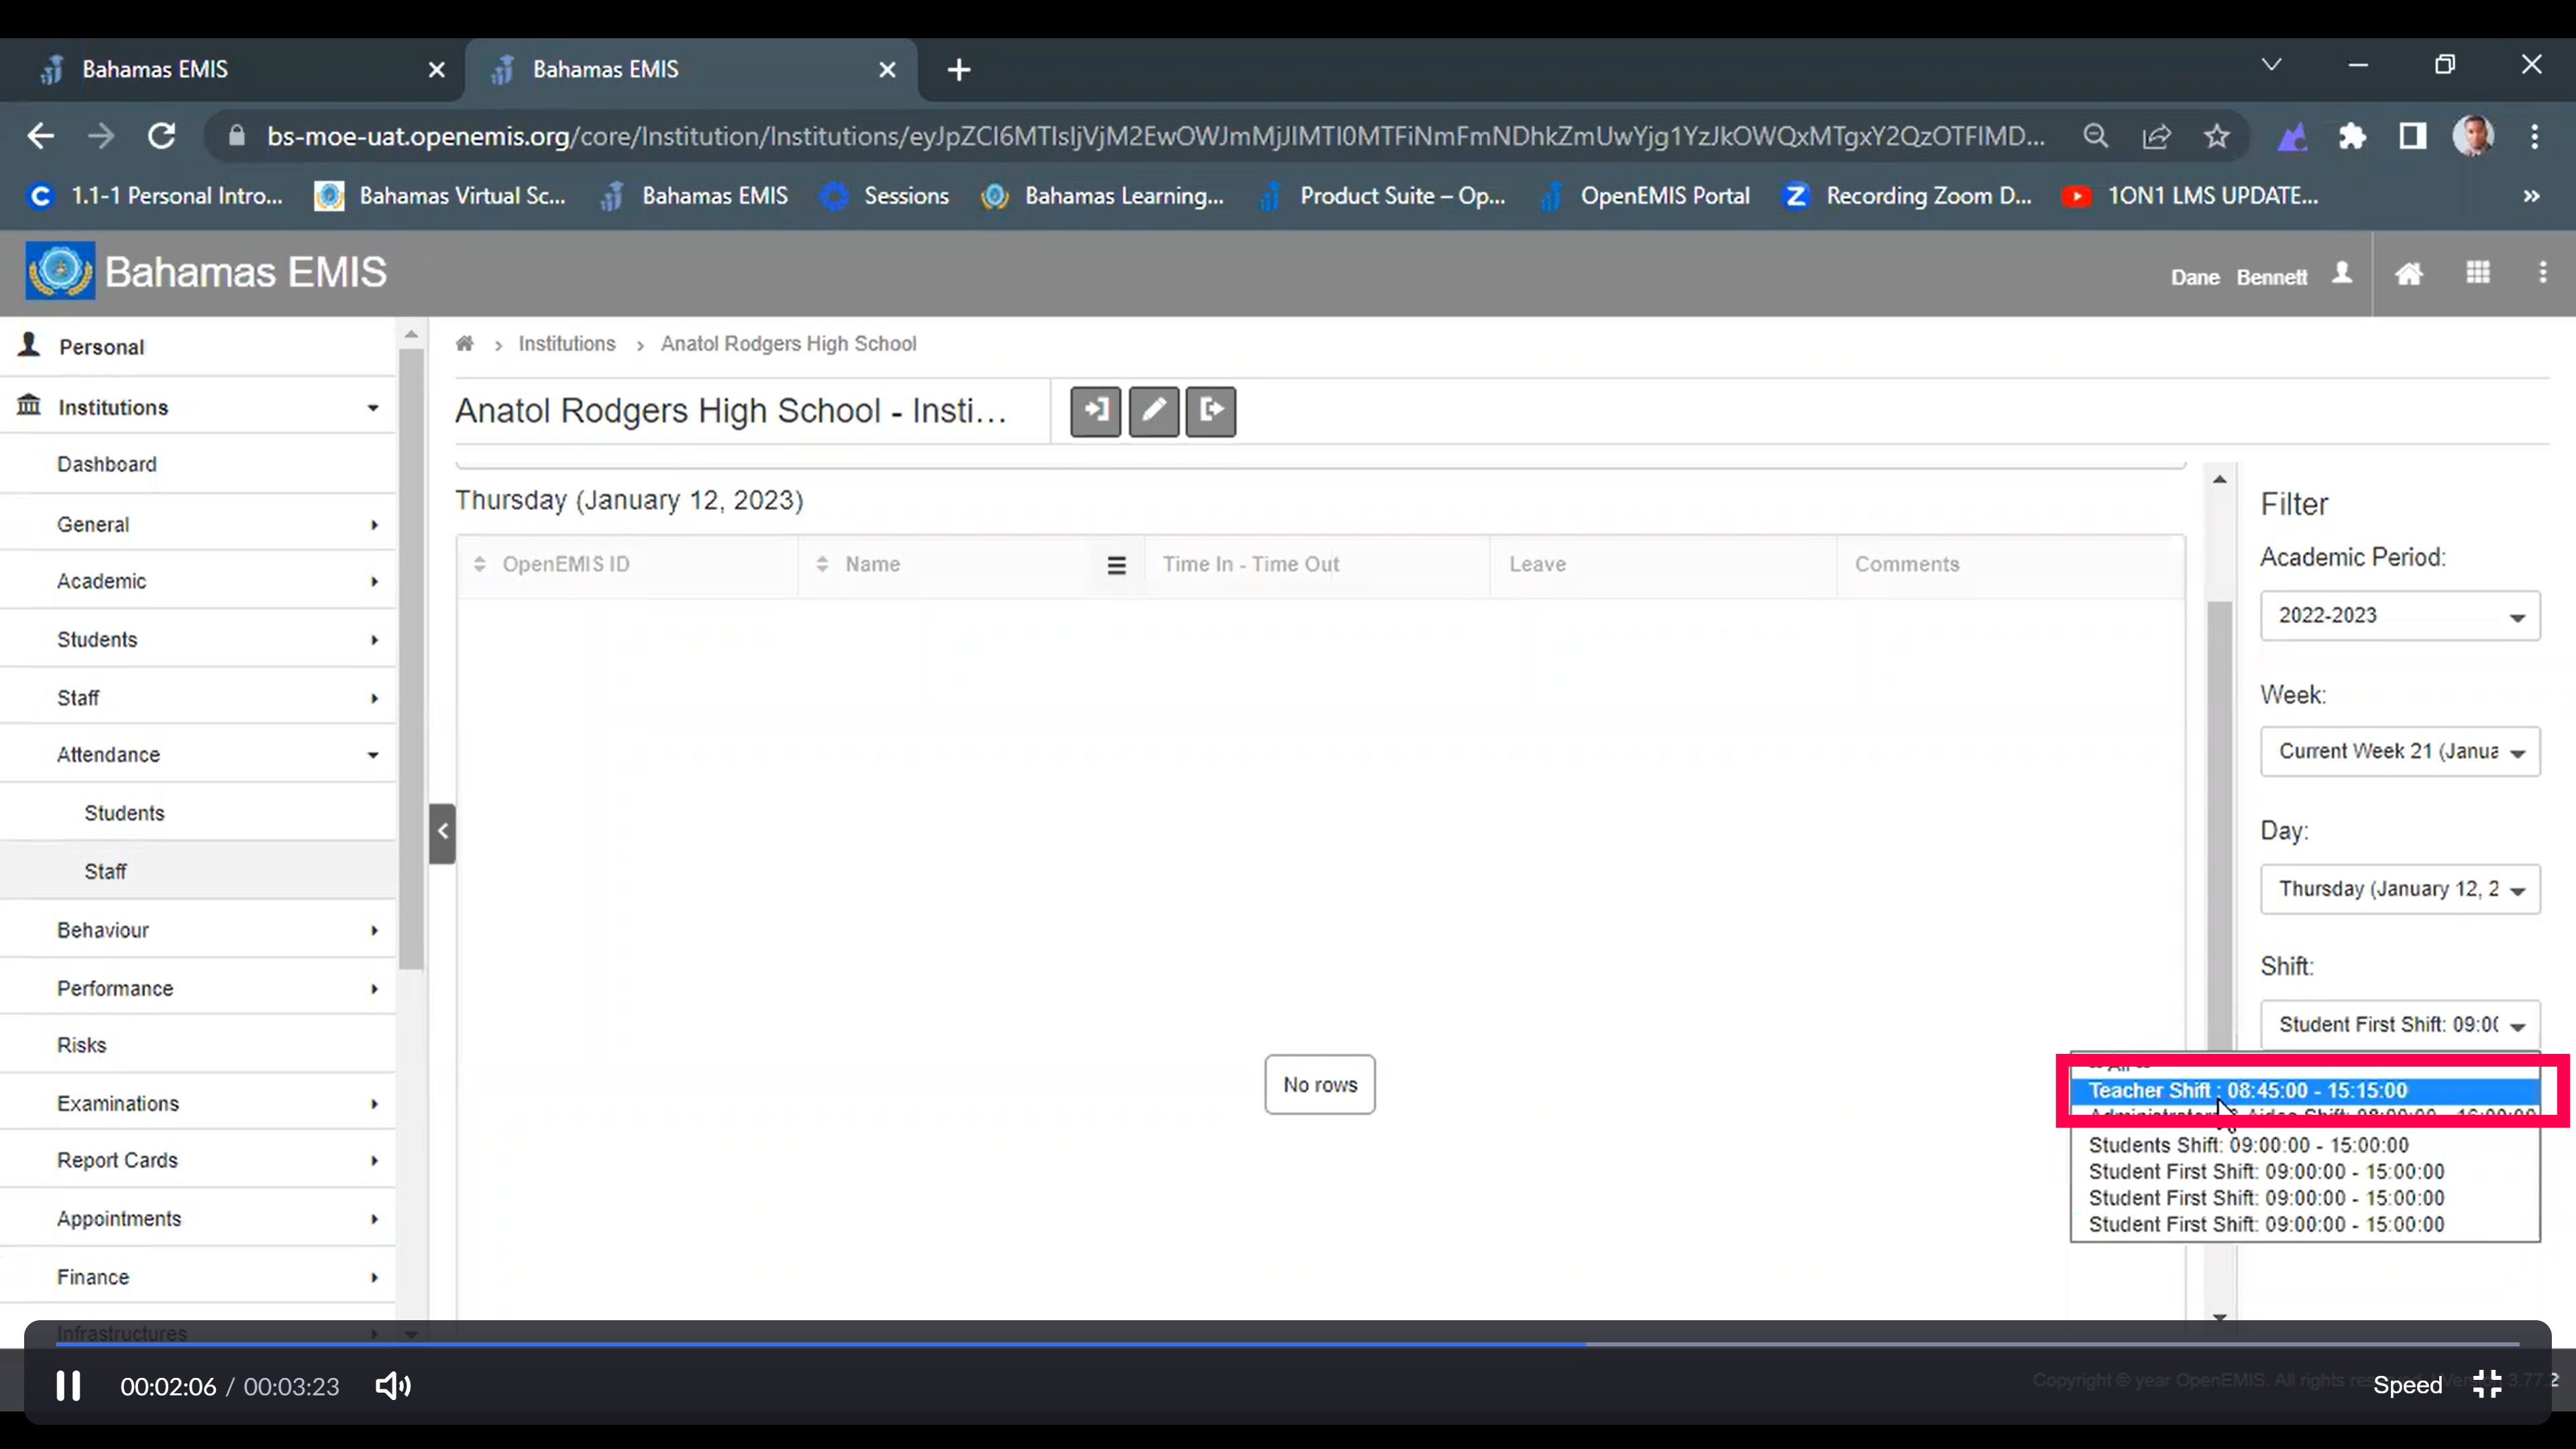
Task: Click the video Speed control
Action: pyautogui.click(x=2407, y=1386)
